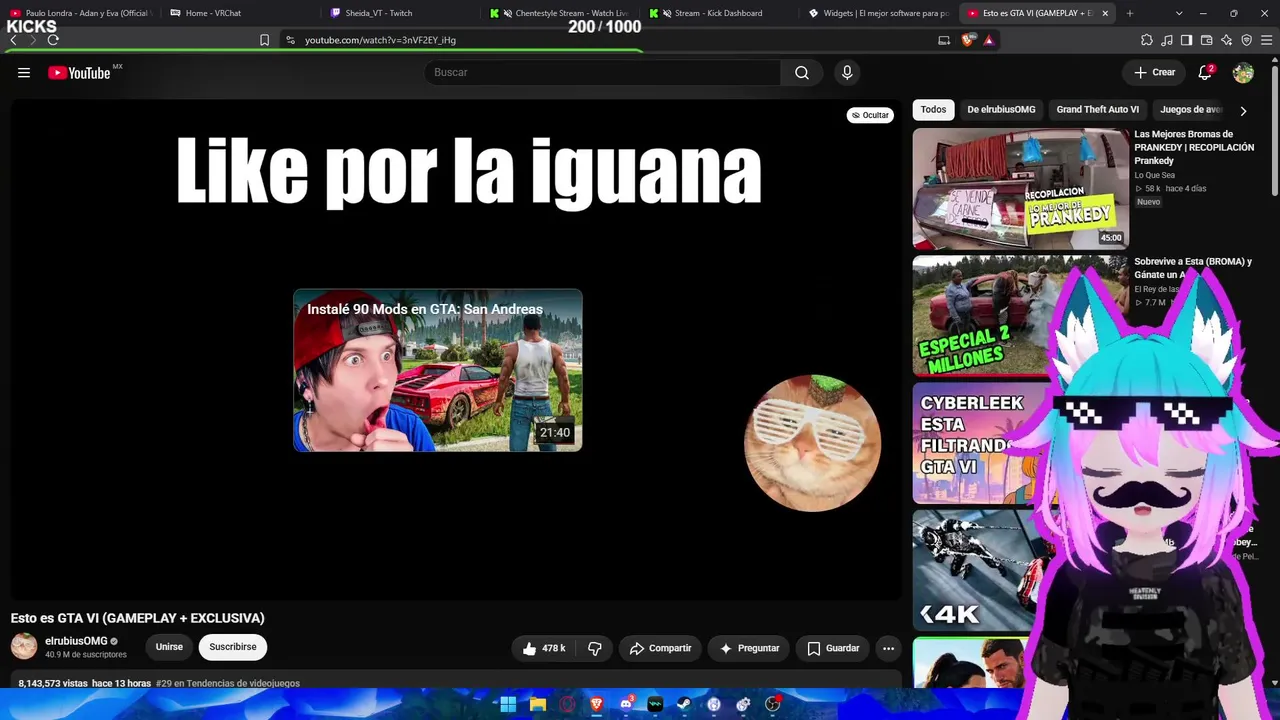Viewport: 1280px width, 720px height.
Task: Open the elrubiusOMG channel name link
Action: (76, 641)
